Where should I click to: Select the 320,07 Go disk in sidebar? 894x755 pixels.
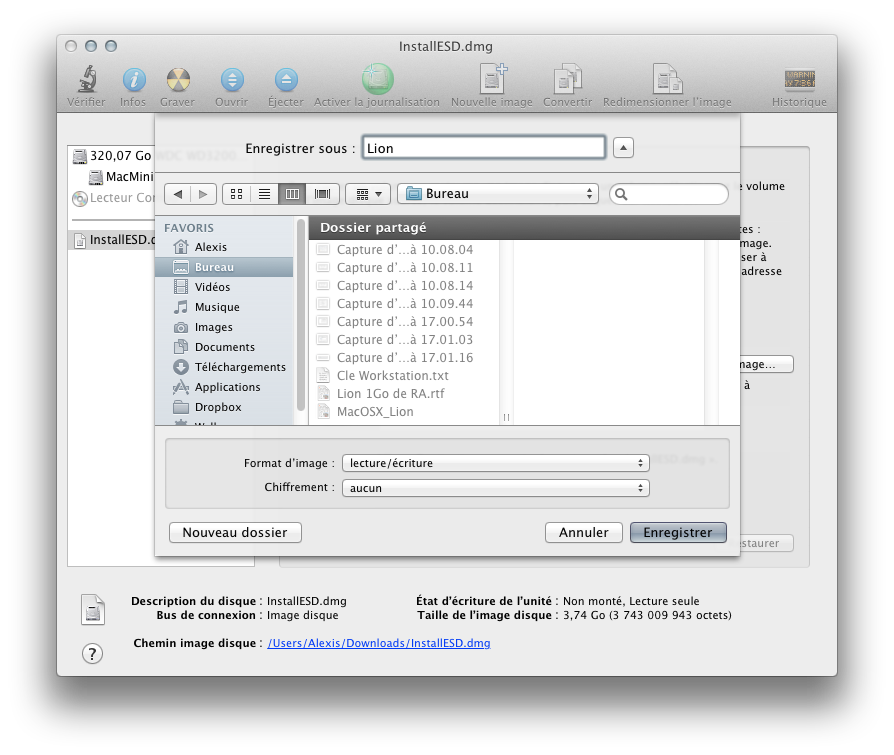112,156
